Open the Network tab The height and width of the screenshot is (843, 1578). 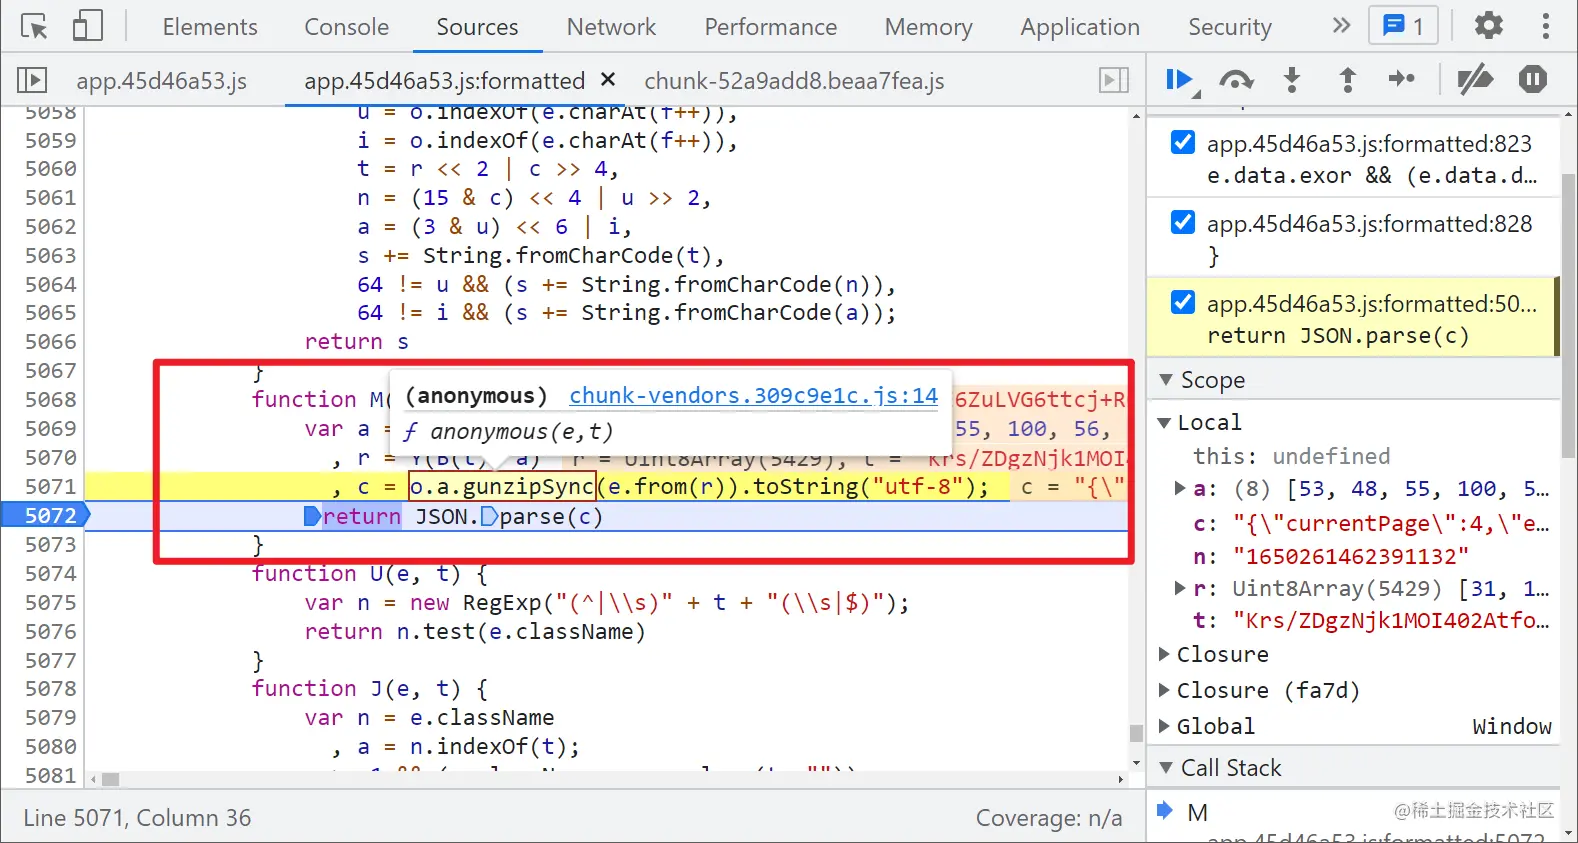611,27
